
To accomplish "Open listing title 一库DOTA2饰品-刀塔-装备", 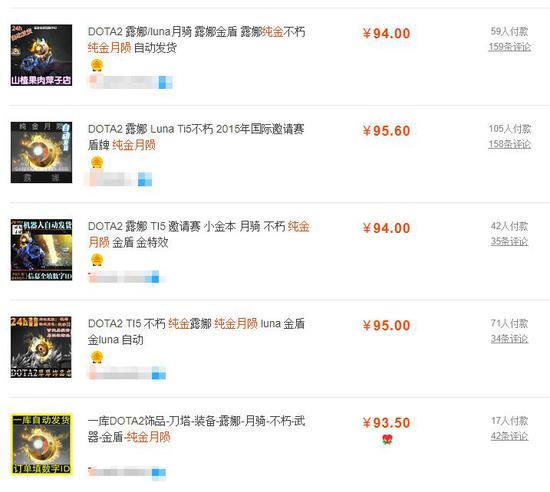I will click(196, 429).
